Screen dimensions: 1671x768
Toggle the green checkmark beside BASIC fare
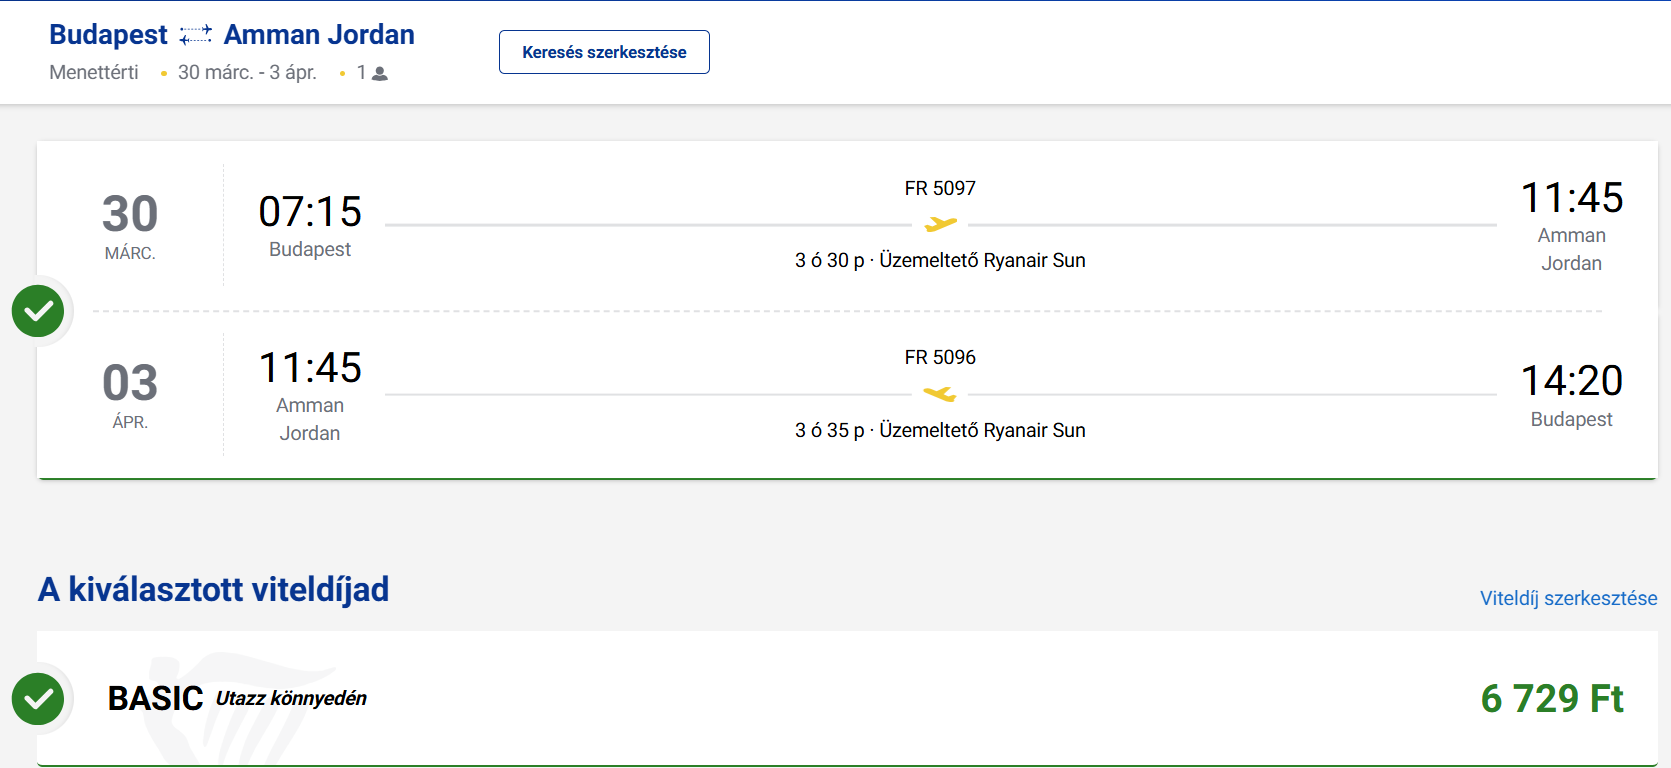[x=38, y=699]
